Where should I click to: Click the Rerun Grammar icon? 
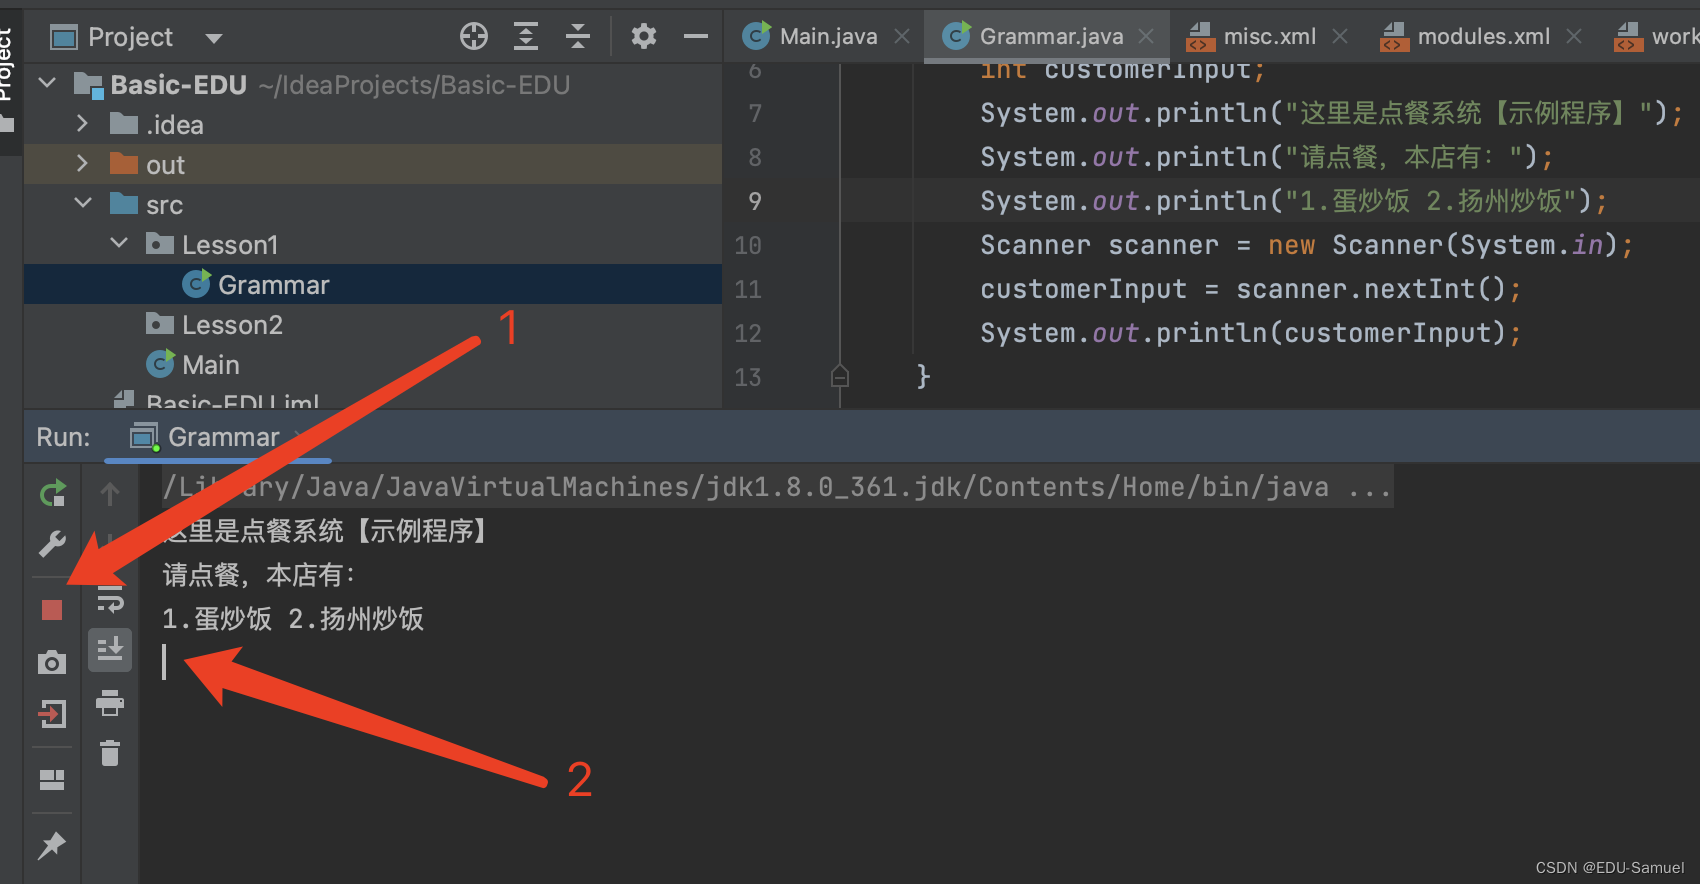pyautogui.click(x=52, y=493)
